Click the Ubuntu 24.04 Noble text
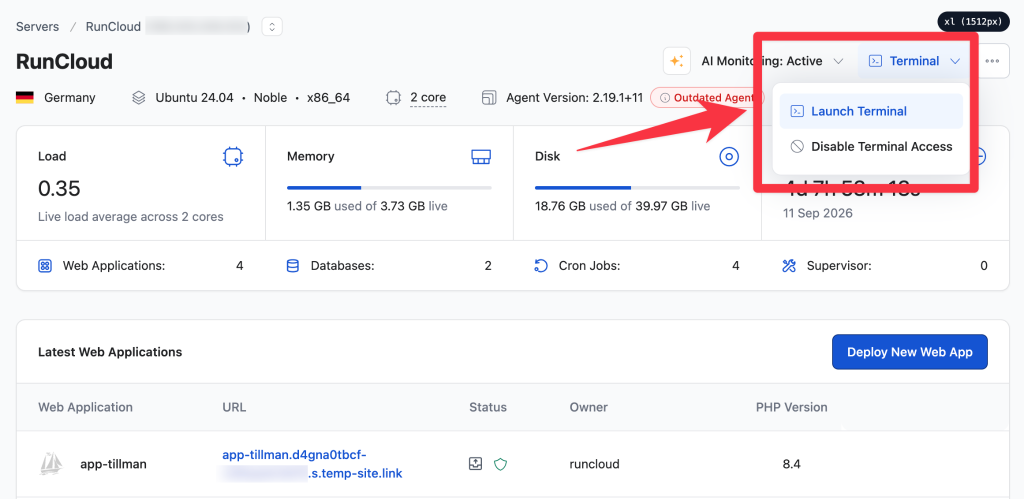The width and height of the screenshot is (1024, 499). click(221, 98)
